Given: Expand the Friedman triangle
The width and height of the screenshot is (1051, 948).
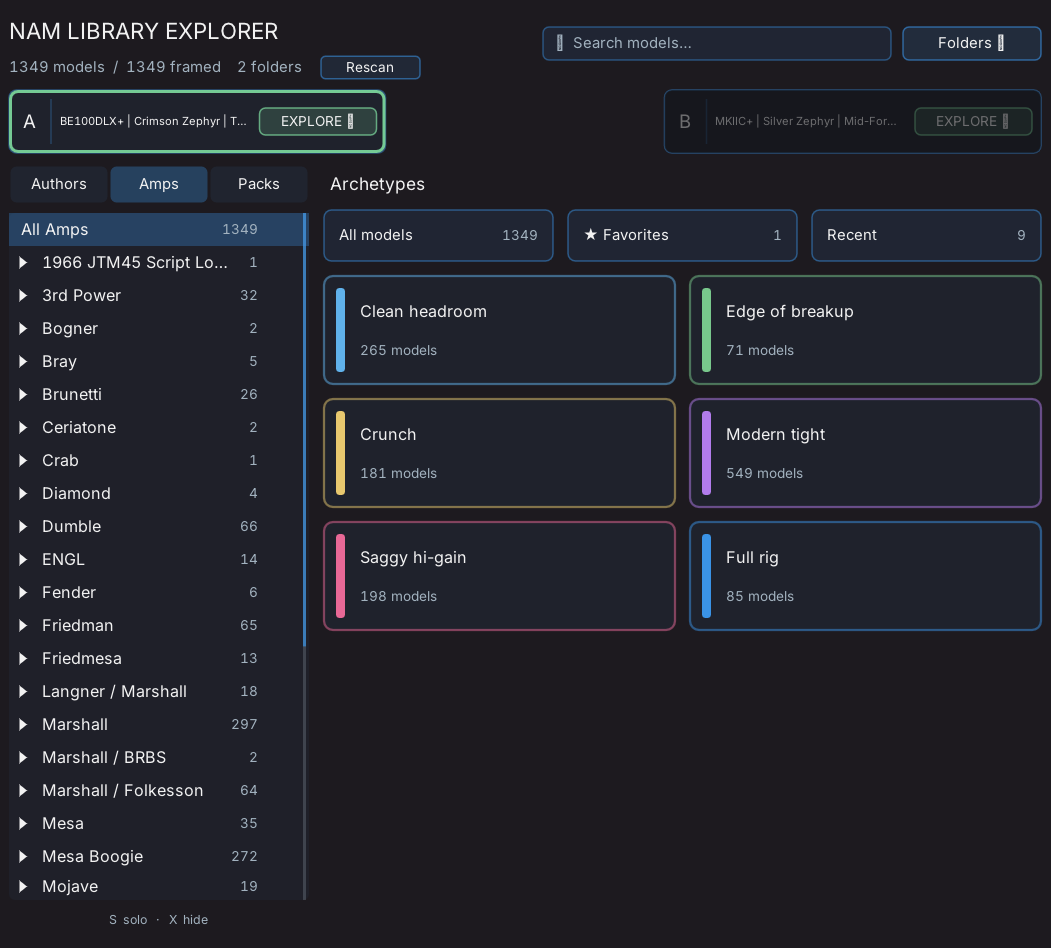Looking at the screenshot, I should coord(23,626).
